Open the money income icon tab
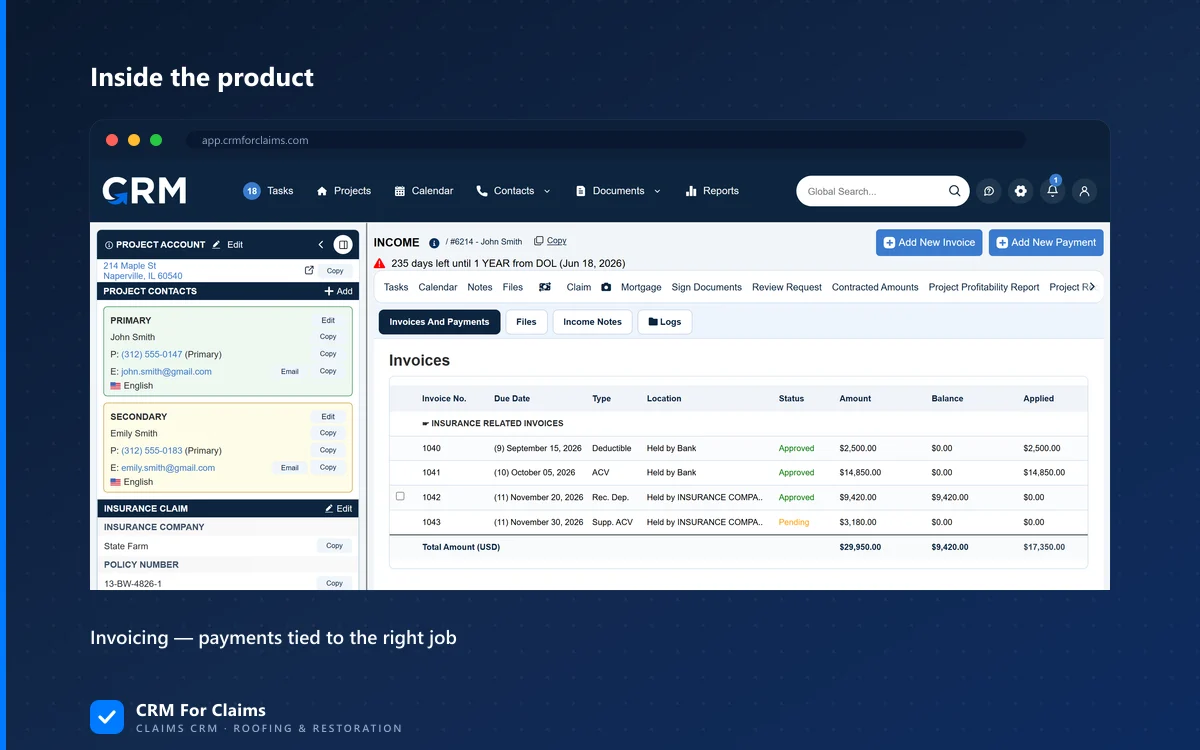The width and height of the screenshot is (1200, 750). [x=545, y=287]
